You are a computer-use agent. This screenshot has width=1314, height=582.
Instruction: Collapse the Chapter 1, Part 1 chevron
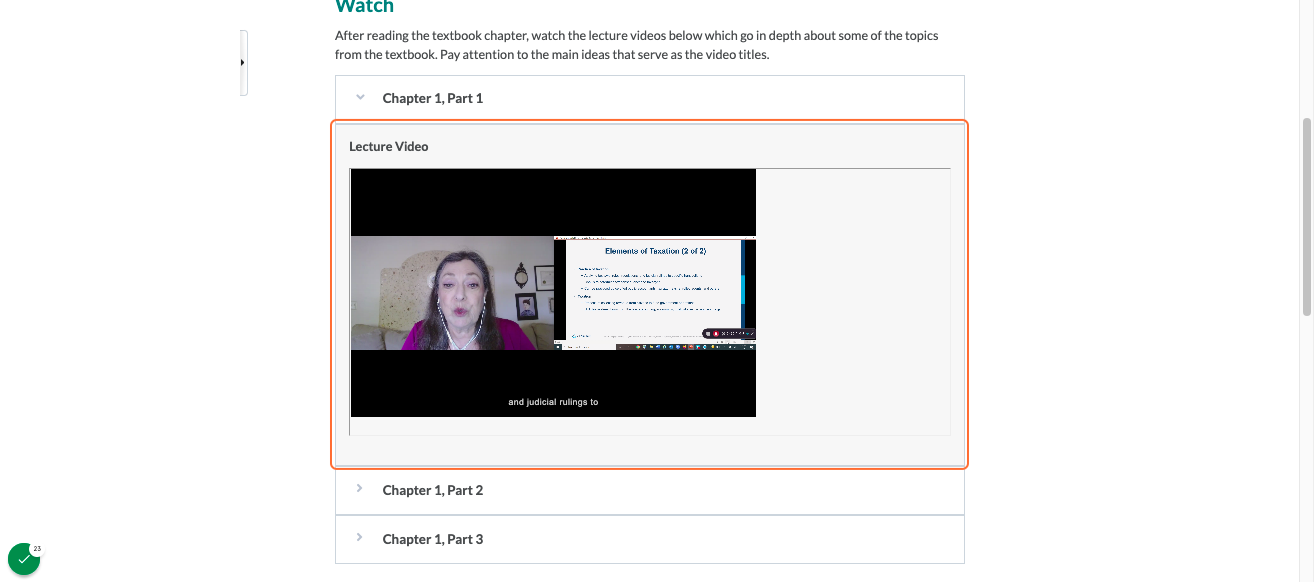tap(360, 97)
